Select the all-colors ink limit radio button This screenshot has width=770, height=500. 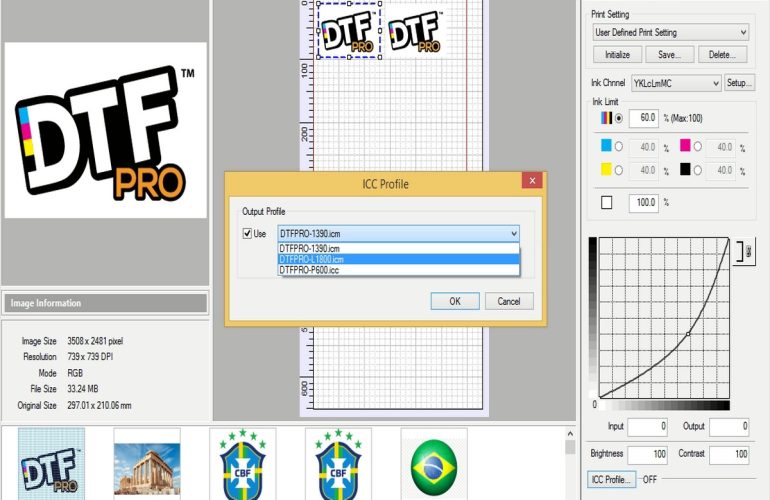[x=619, y=118]
